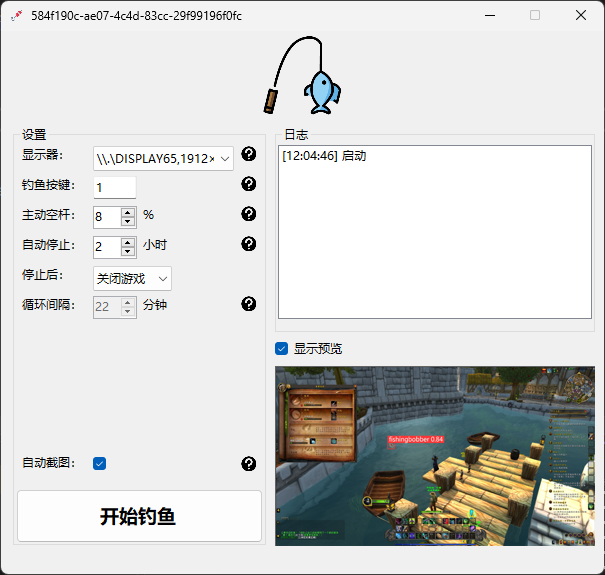Click help icon beside 自动停止 setting
Viewport: 605px width, 575px height.
248,244
